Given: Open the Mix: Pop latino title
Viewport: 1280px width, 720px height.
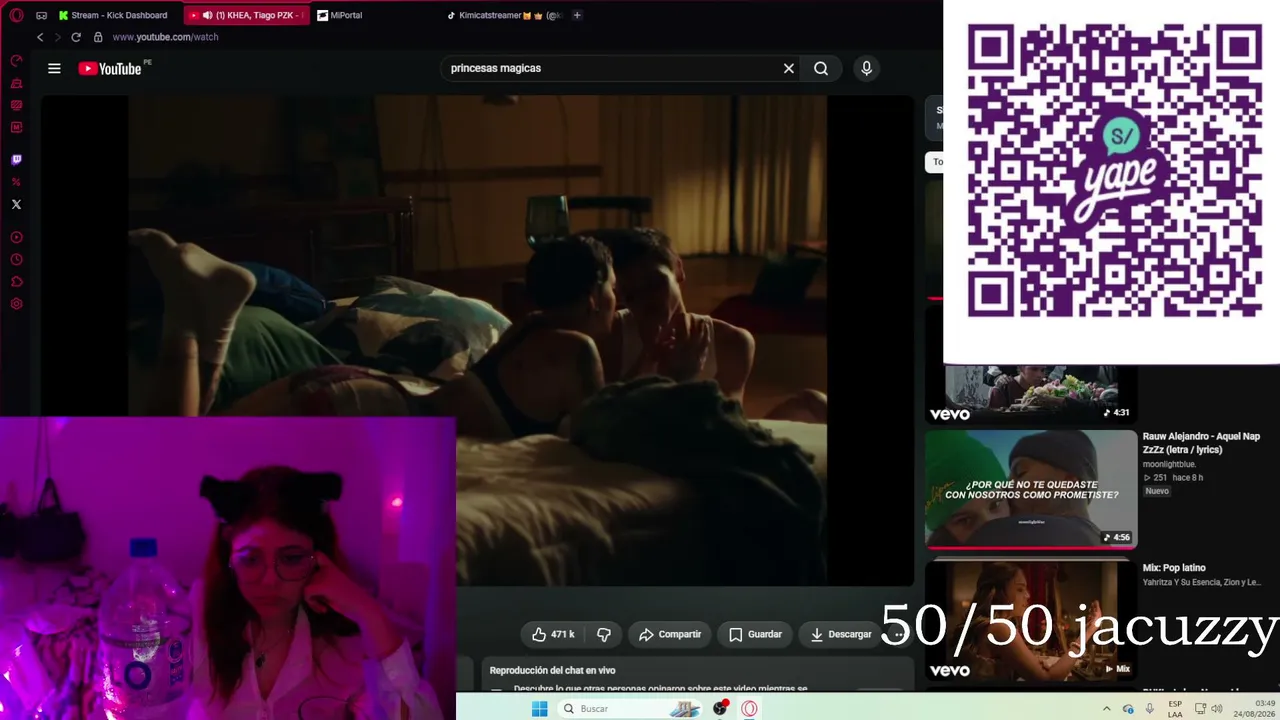Looking at the screenshot, I should point(1174,568).
